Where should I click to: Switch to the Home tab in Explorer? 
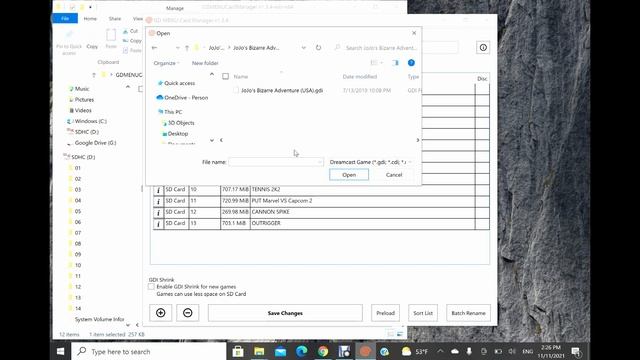90,19
